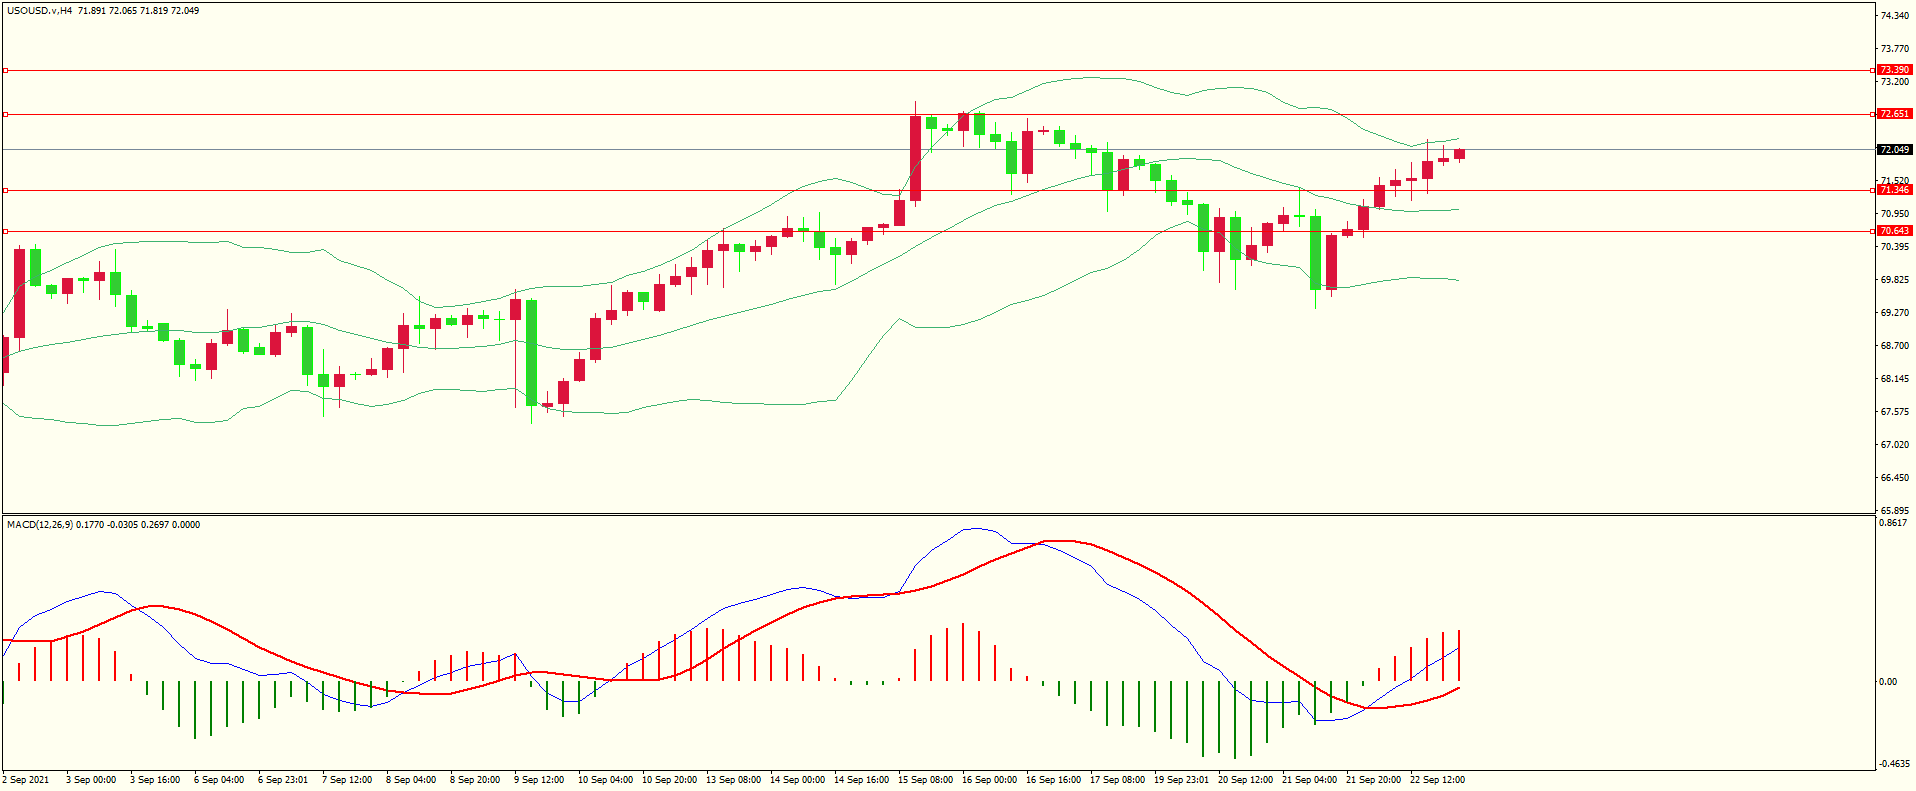Click the 67.575 price axis value
Viewport: 1916px width, 791px height.
click(x=1895, y=412)
